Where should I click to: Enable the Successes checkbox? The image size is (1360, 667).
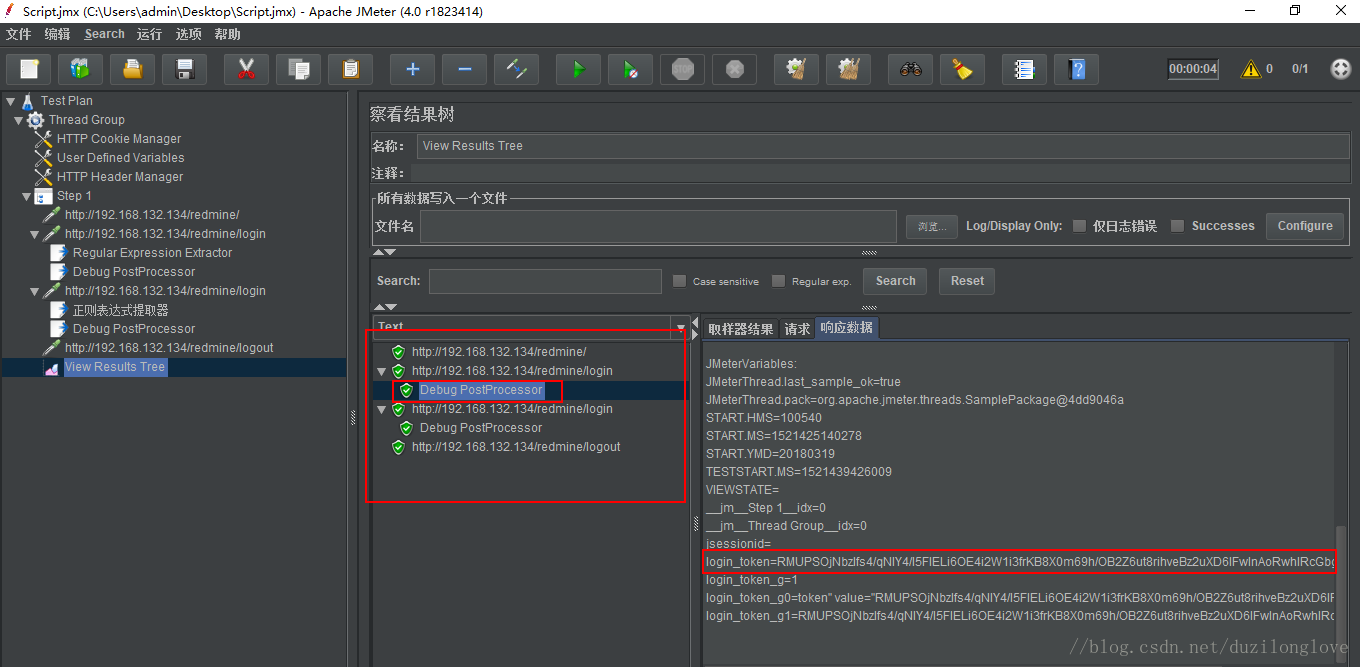[x=1177, y=226]
